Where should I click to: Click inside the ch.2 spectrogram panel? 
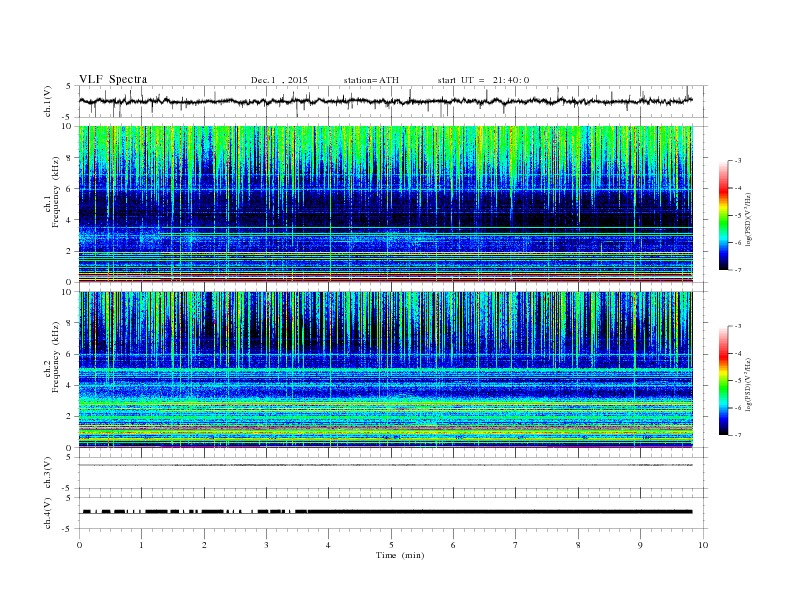coord(385,370)
